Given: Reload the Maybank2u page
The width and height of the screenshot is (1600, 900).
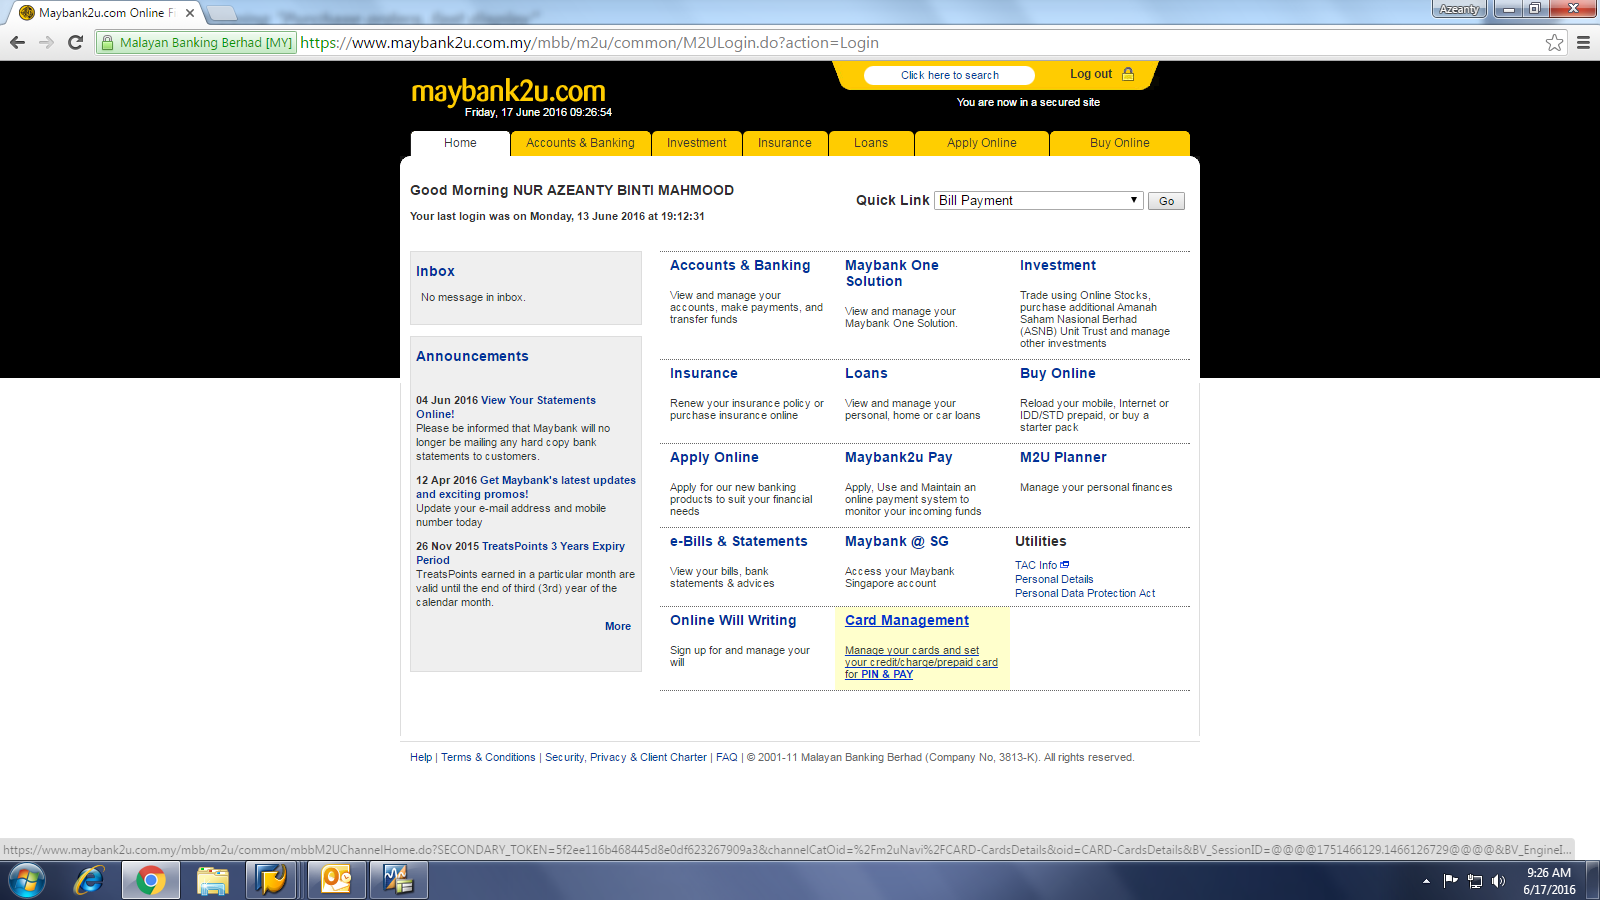Looking at the screenshot, I should tap(75, 43).
